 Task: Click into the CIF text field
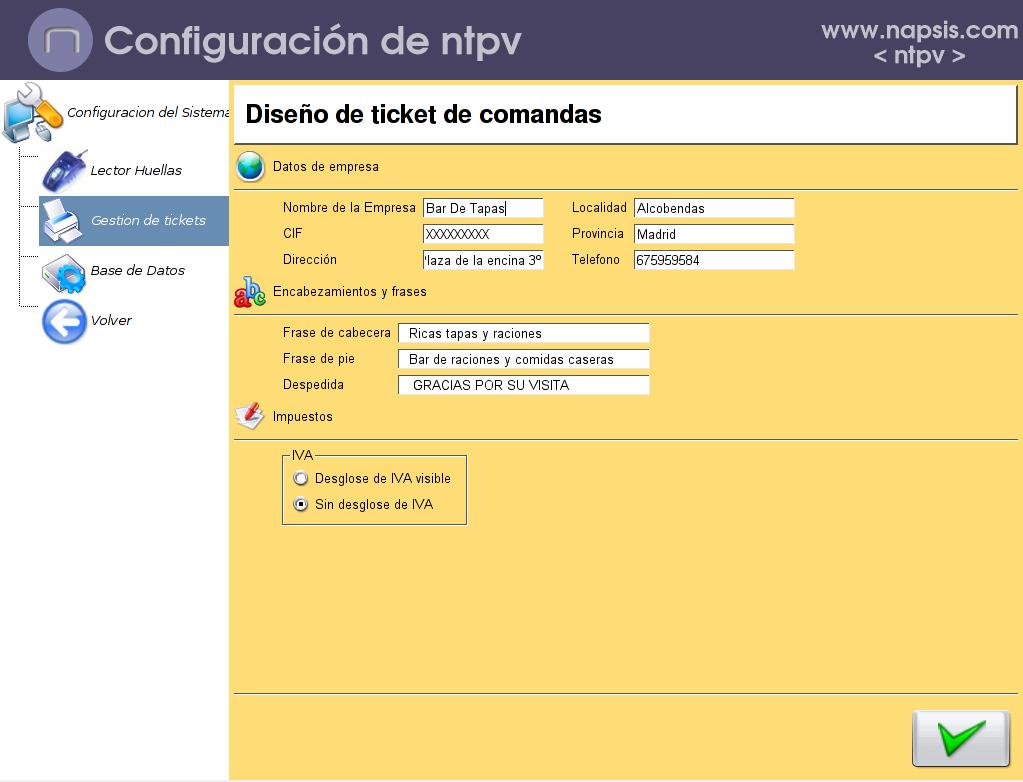(x=483, y=234)
